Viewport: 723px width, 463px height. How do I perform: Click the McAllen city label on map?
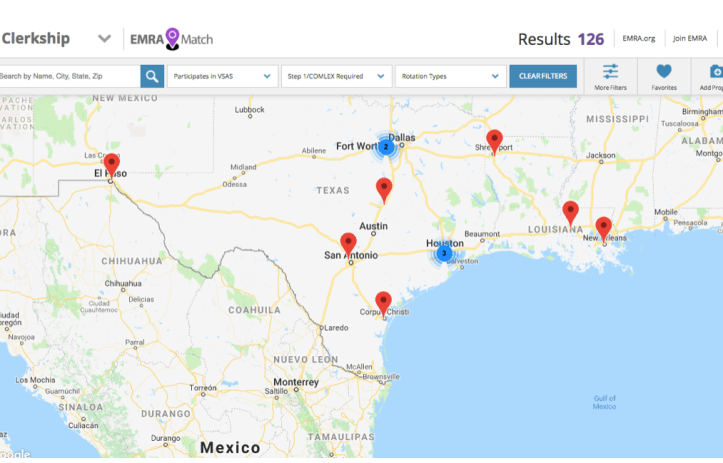(x=359, y=367)
